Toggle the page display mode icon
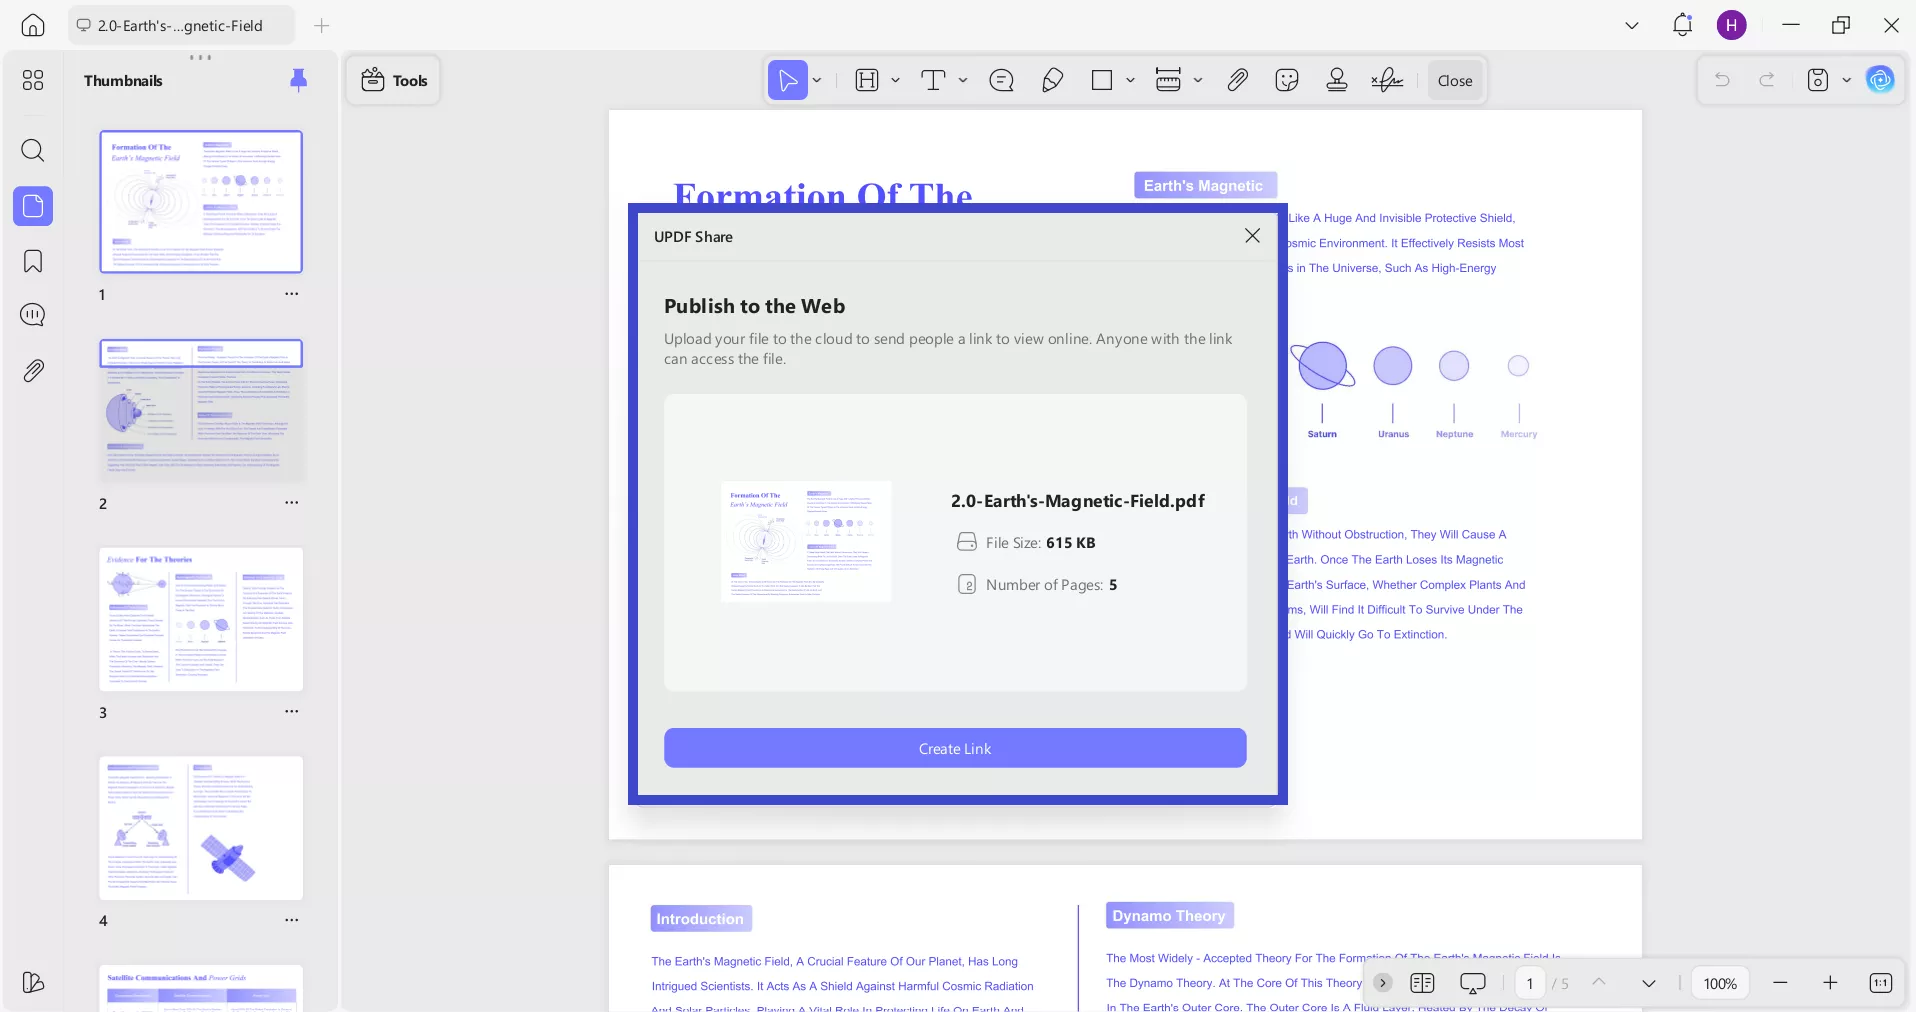 (x=1422, y=983)
